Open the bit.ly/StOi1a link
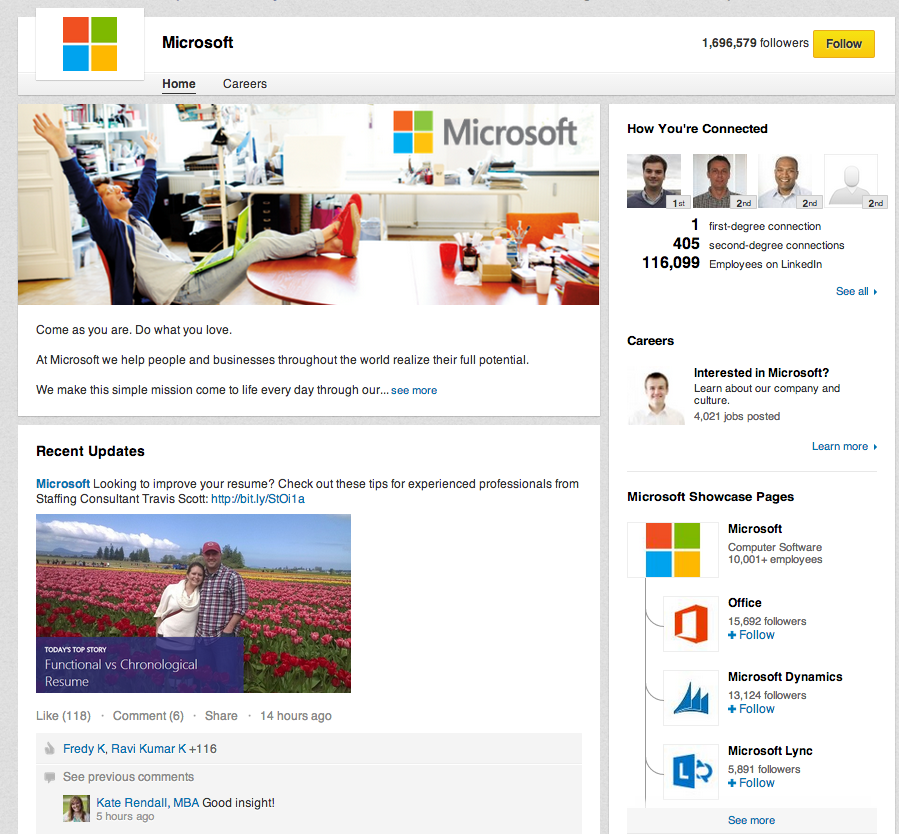The height and width of the screenshot is (834, 899). pos(258,499)
